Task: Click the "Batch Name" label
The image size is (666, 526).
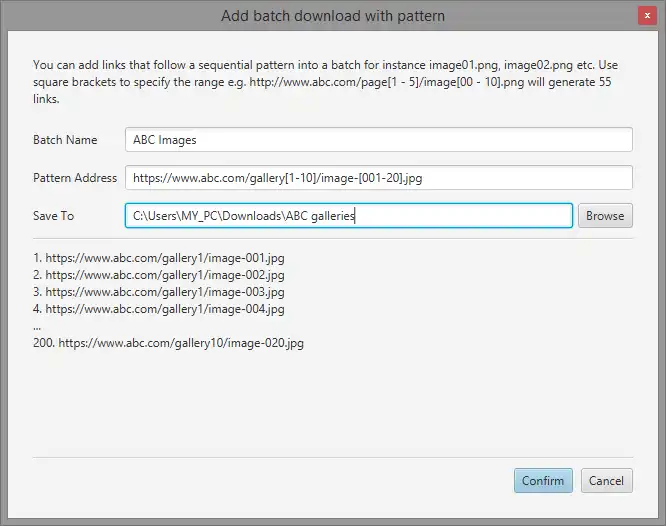Action: [x=65, y=140]
